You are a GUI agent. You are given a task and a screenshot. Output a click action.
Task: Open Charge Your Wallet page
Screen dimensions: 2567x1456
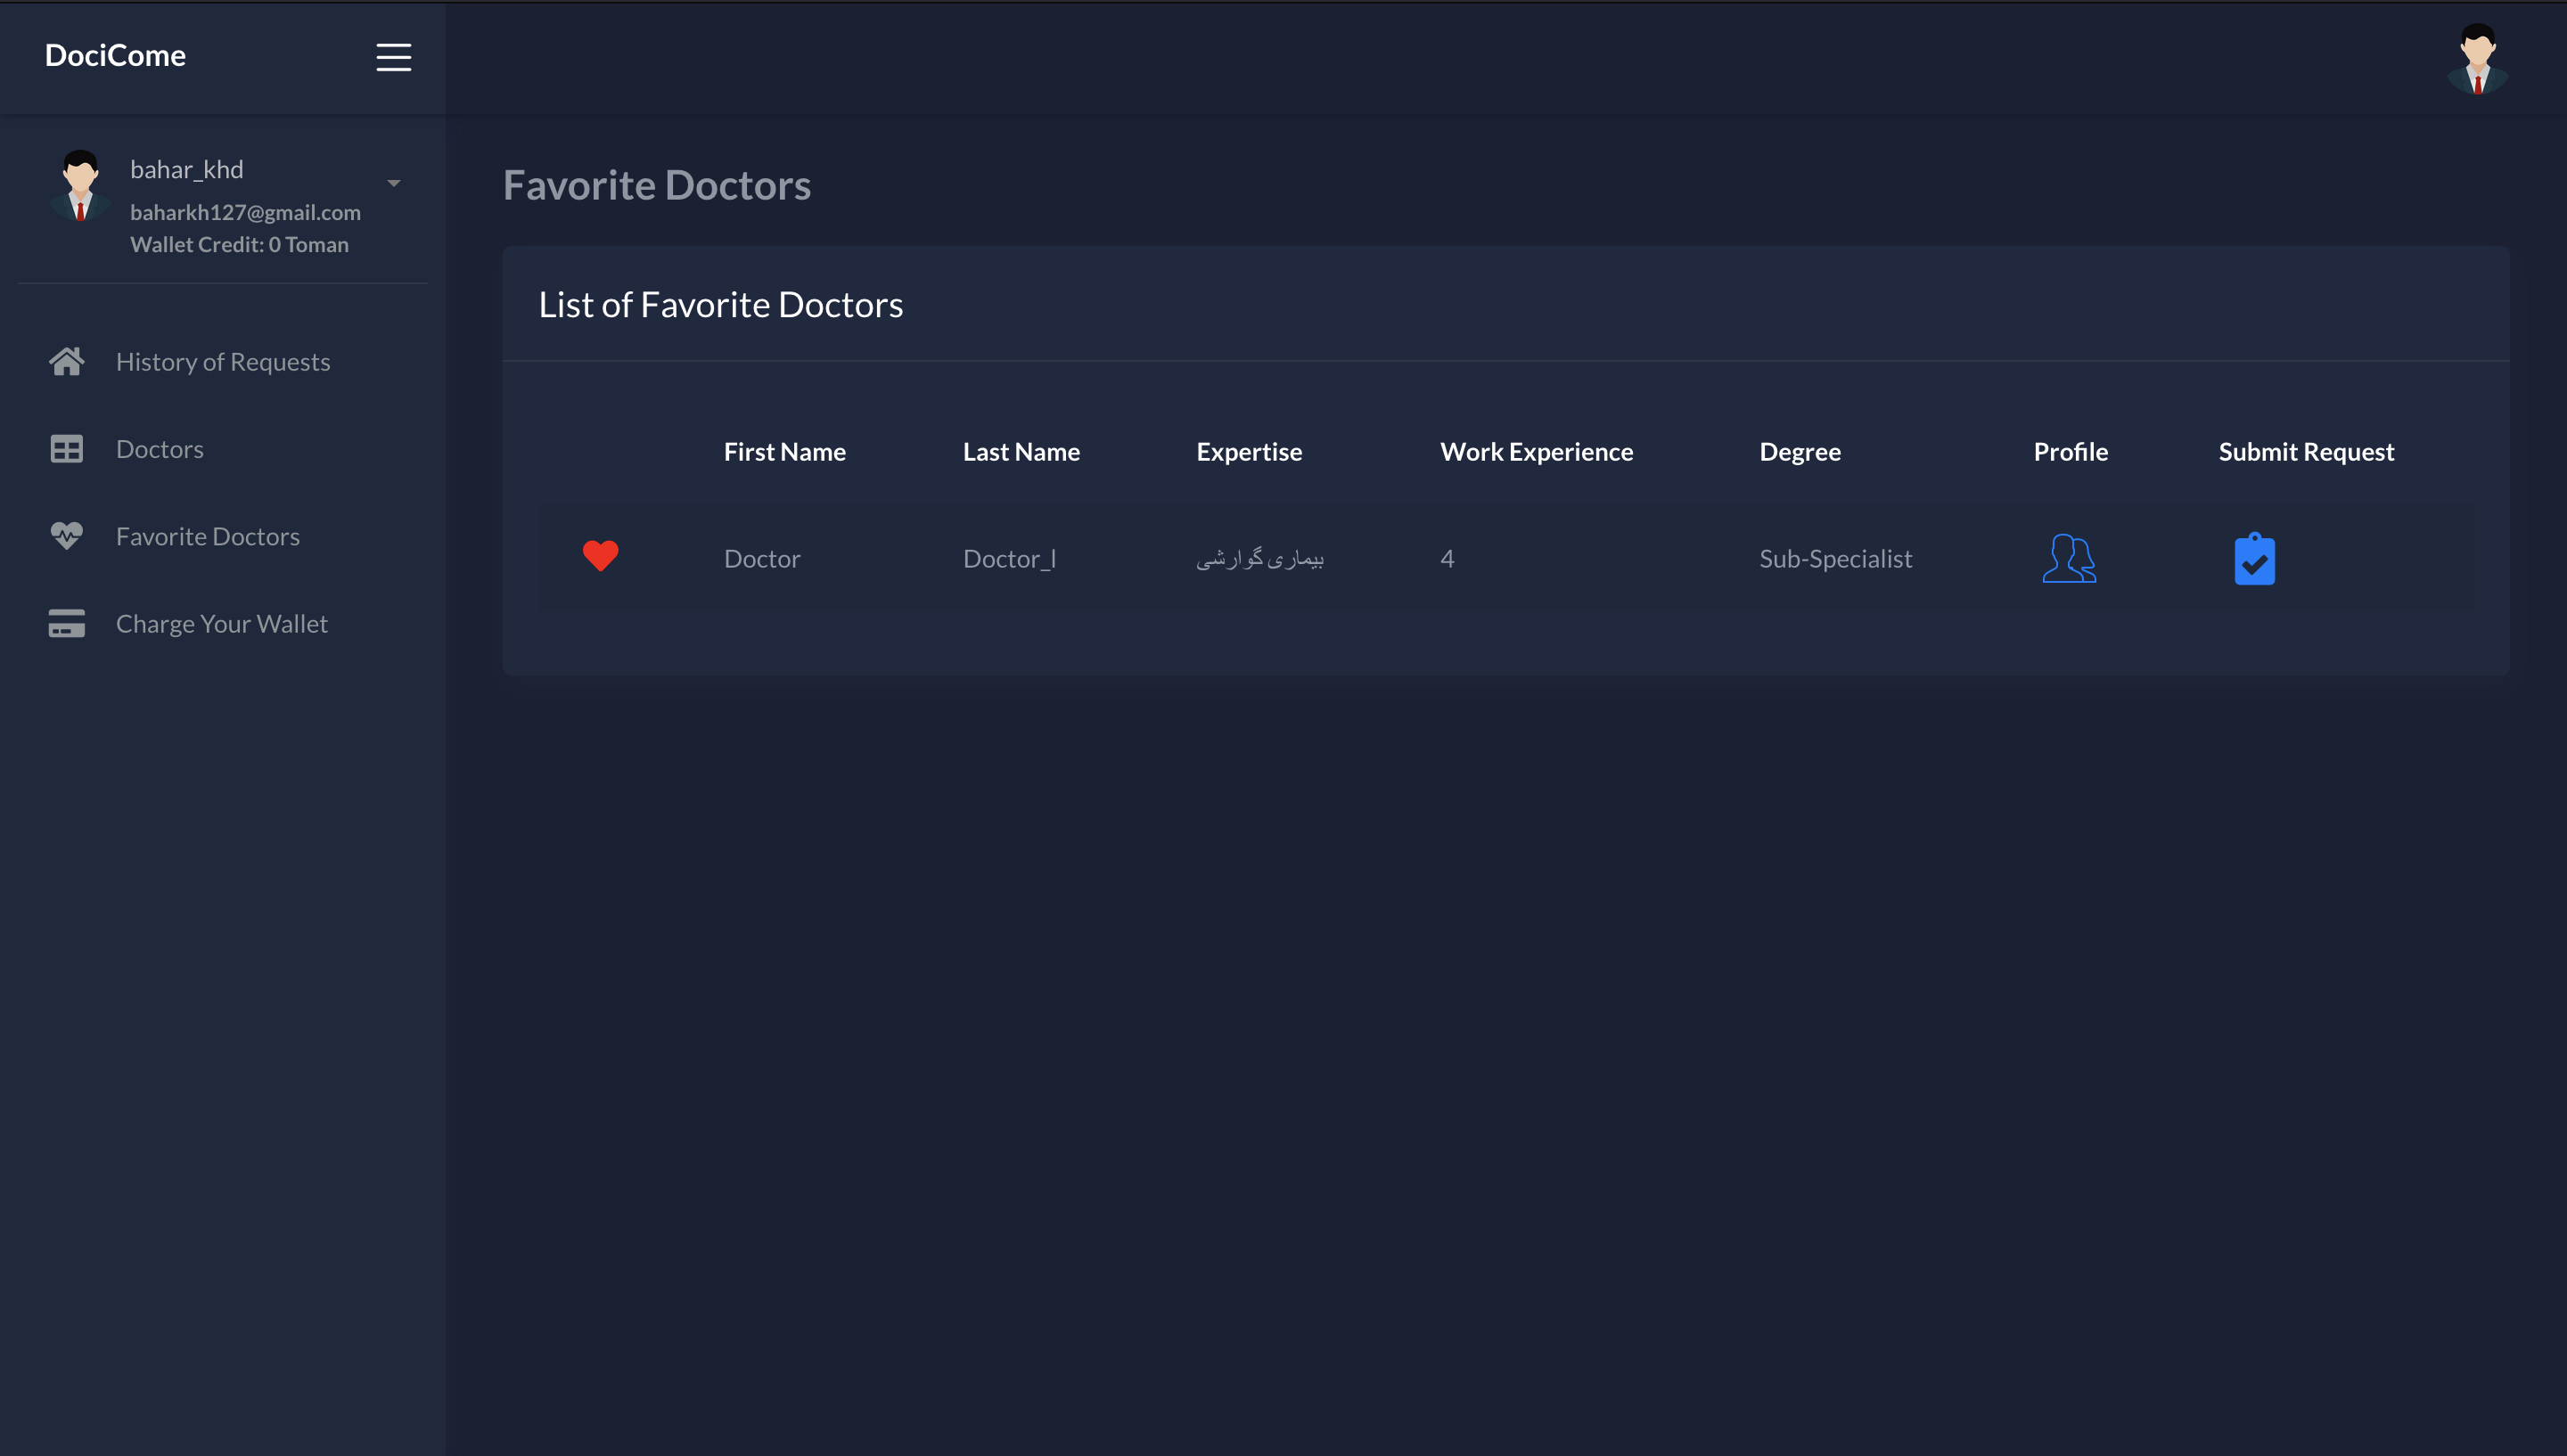[x=221, y=623]
